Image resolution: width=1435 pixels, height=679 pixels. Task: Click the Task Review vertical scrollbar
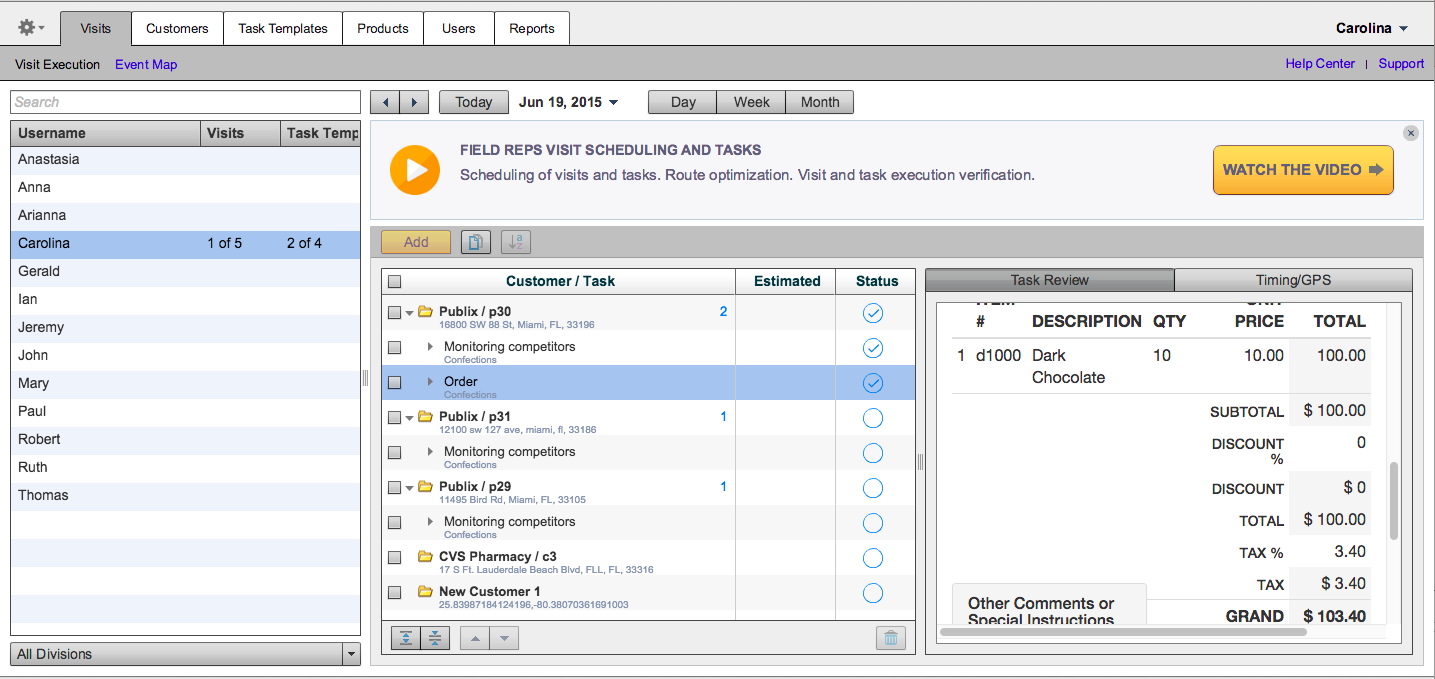pyautogui.click(x=1394, y=502)
